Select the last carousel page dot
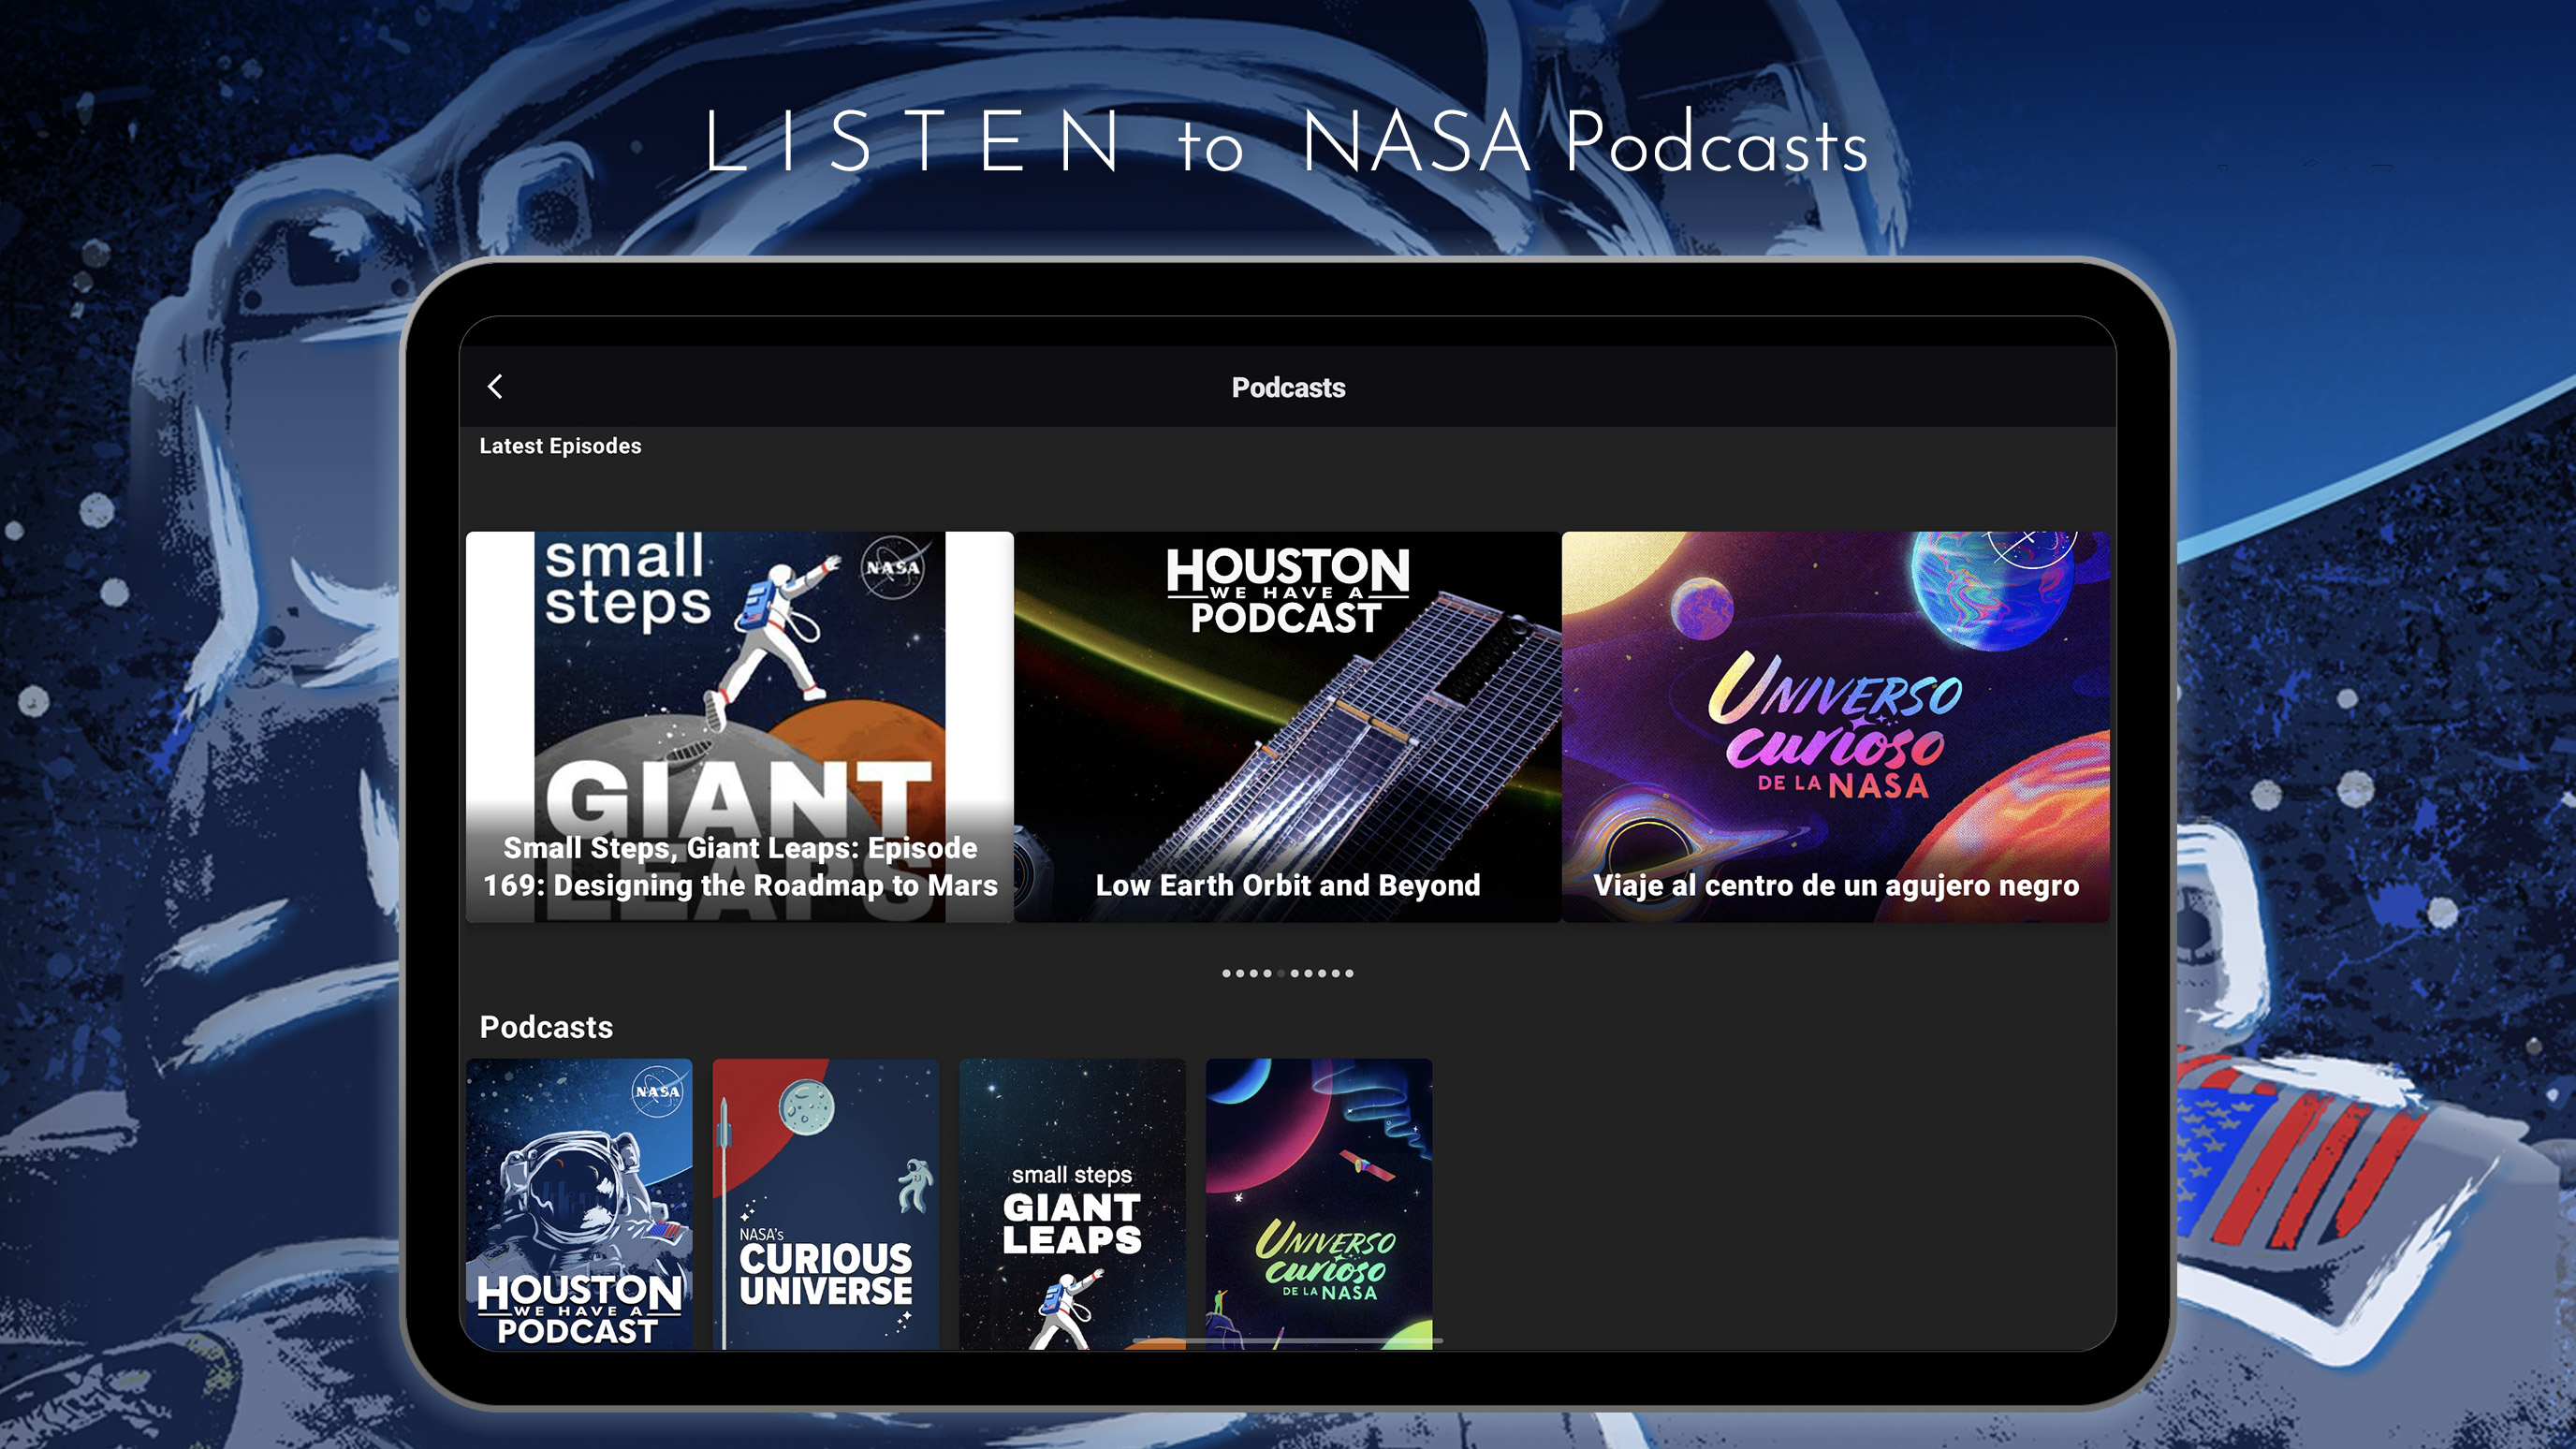This screenshot has width=2576, height=1449. (x=1350, y=973)
